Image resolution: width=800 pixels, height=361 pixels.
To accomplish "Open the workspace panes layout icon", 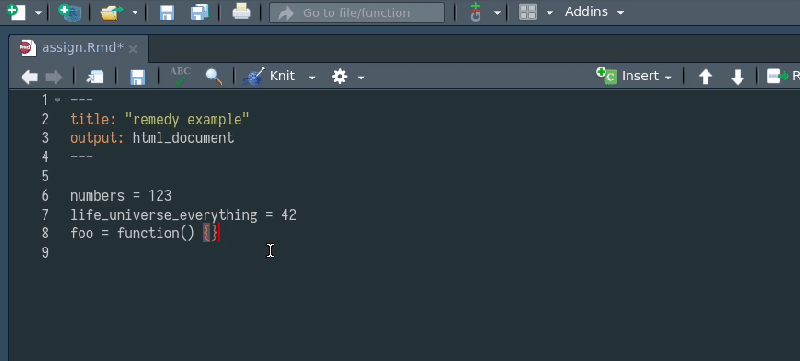I will coord(528,12).
